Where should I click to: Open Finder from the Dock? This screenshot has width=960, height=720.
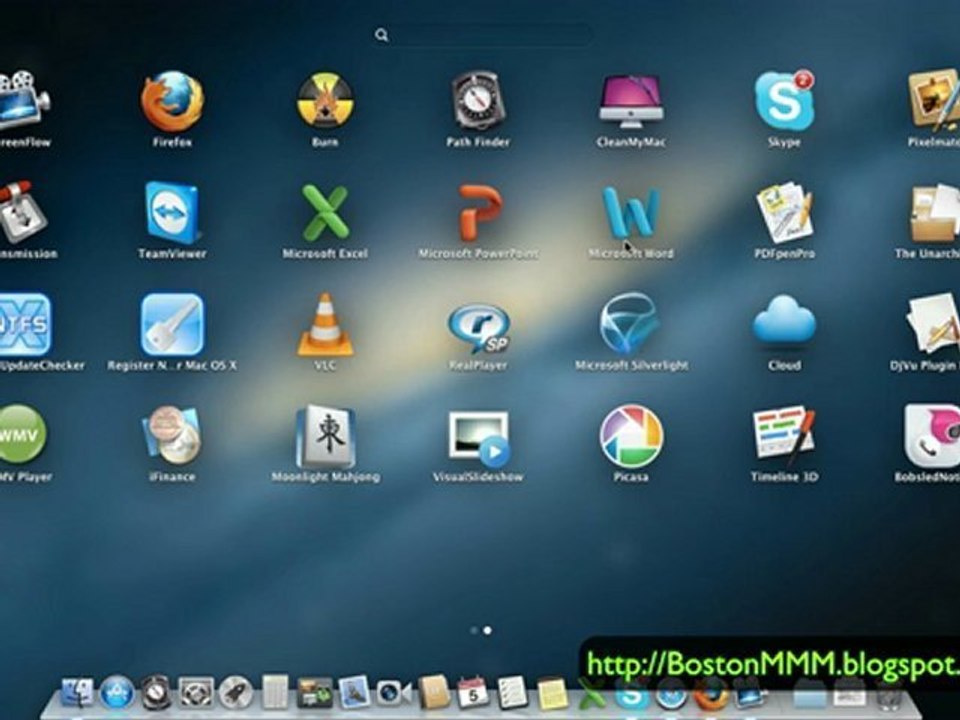(x=78, y=693)
